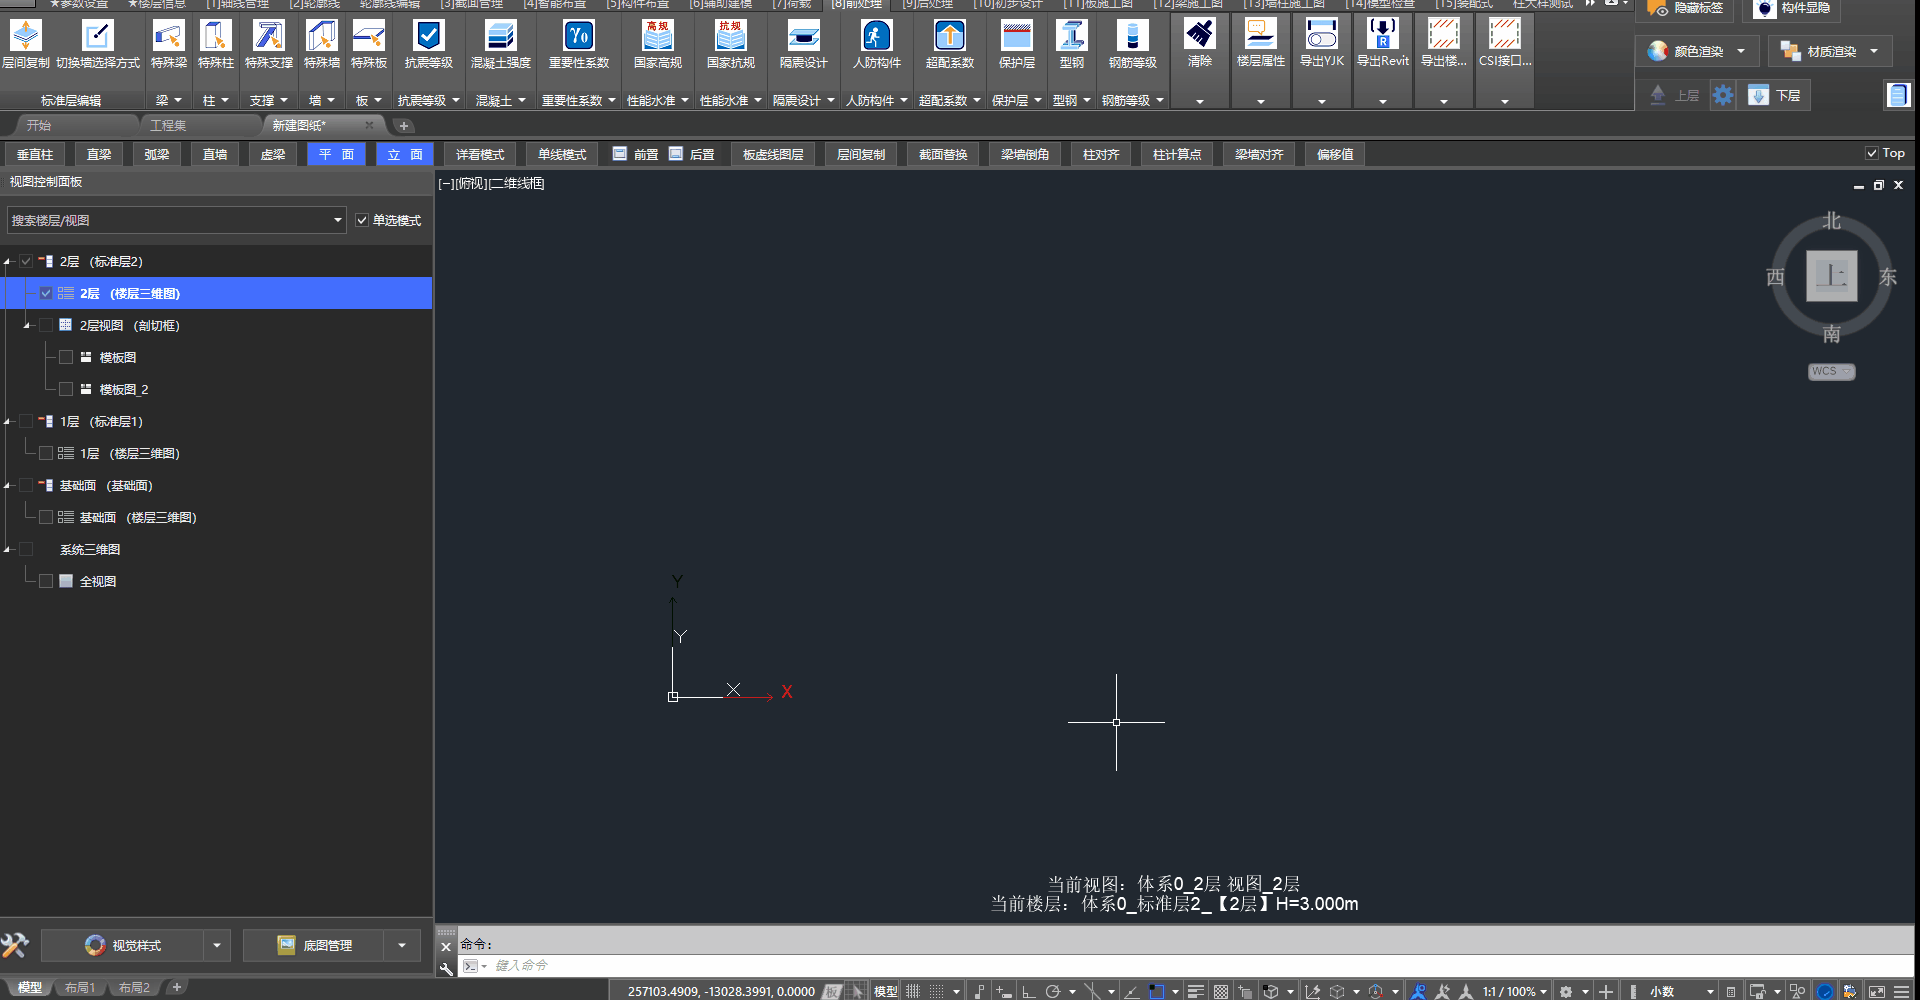Check the 模板图_2 checkbox
Image resolution: width=1920 pixels, height=1000 pixels.
tap(66, 389)
